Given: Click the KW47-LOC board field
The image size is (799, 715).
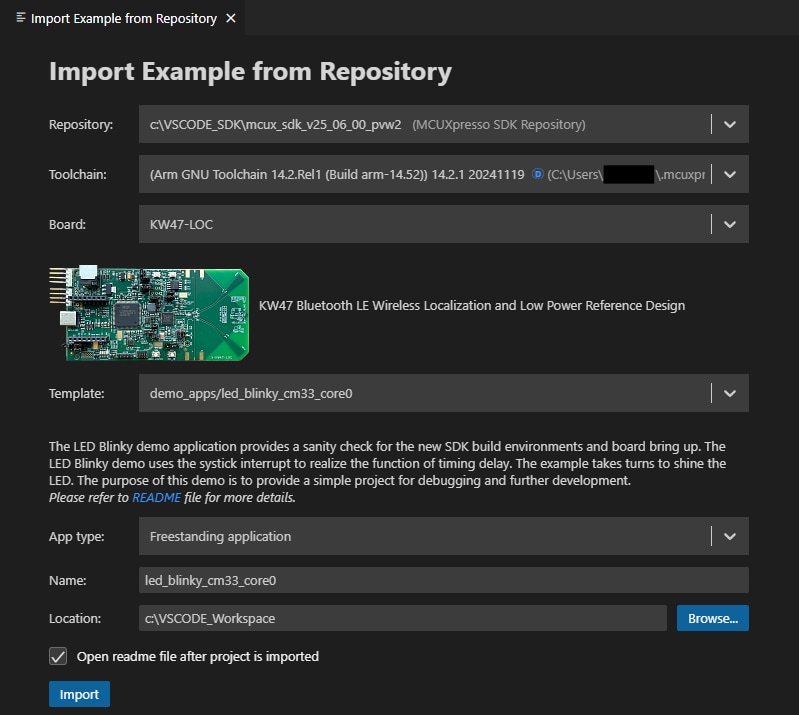Looking at the screenshot, I should coord(443,224).
